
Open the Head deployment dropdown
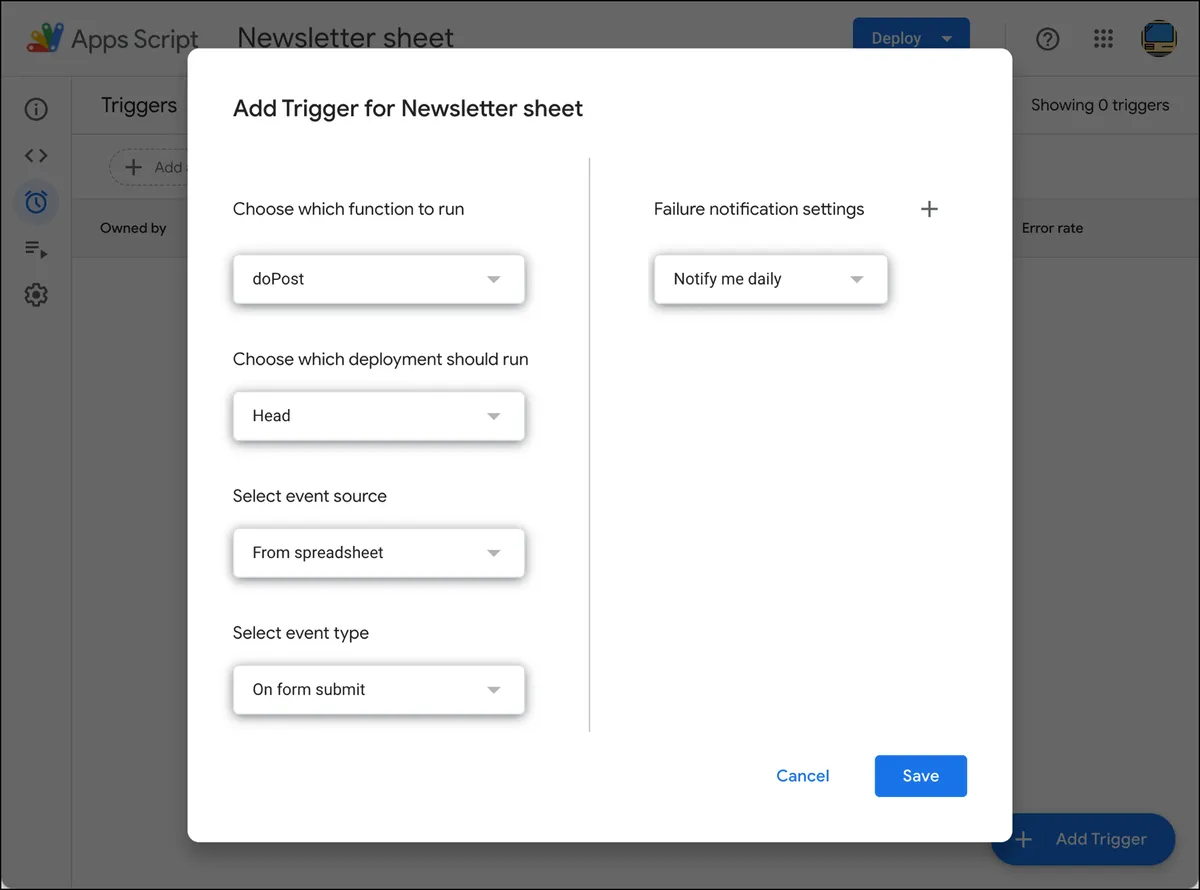click(x=378, y=416)
